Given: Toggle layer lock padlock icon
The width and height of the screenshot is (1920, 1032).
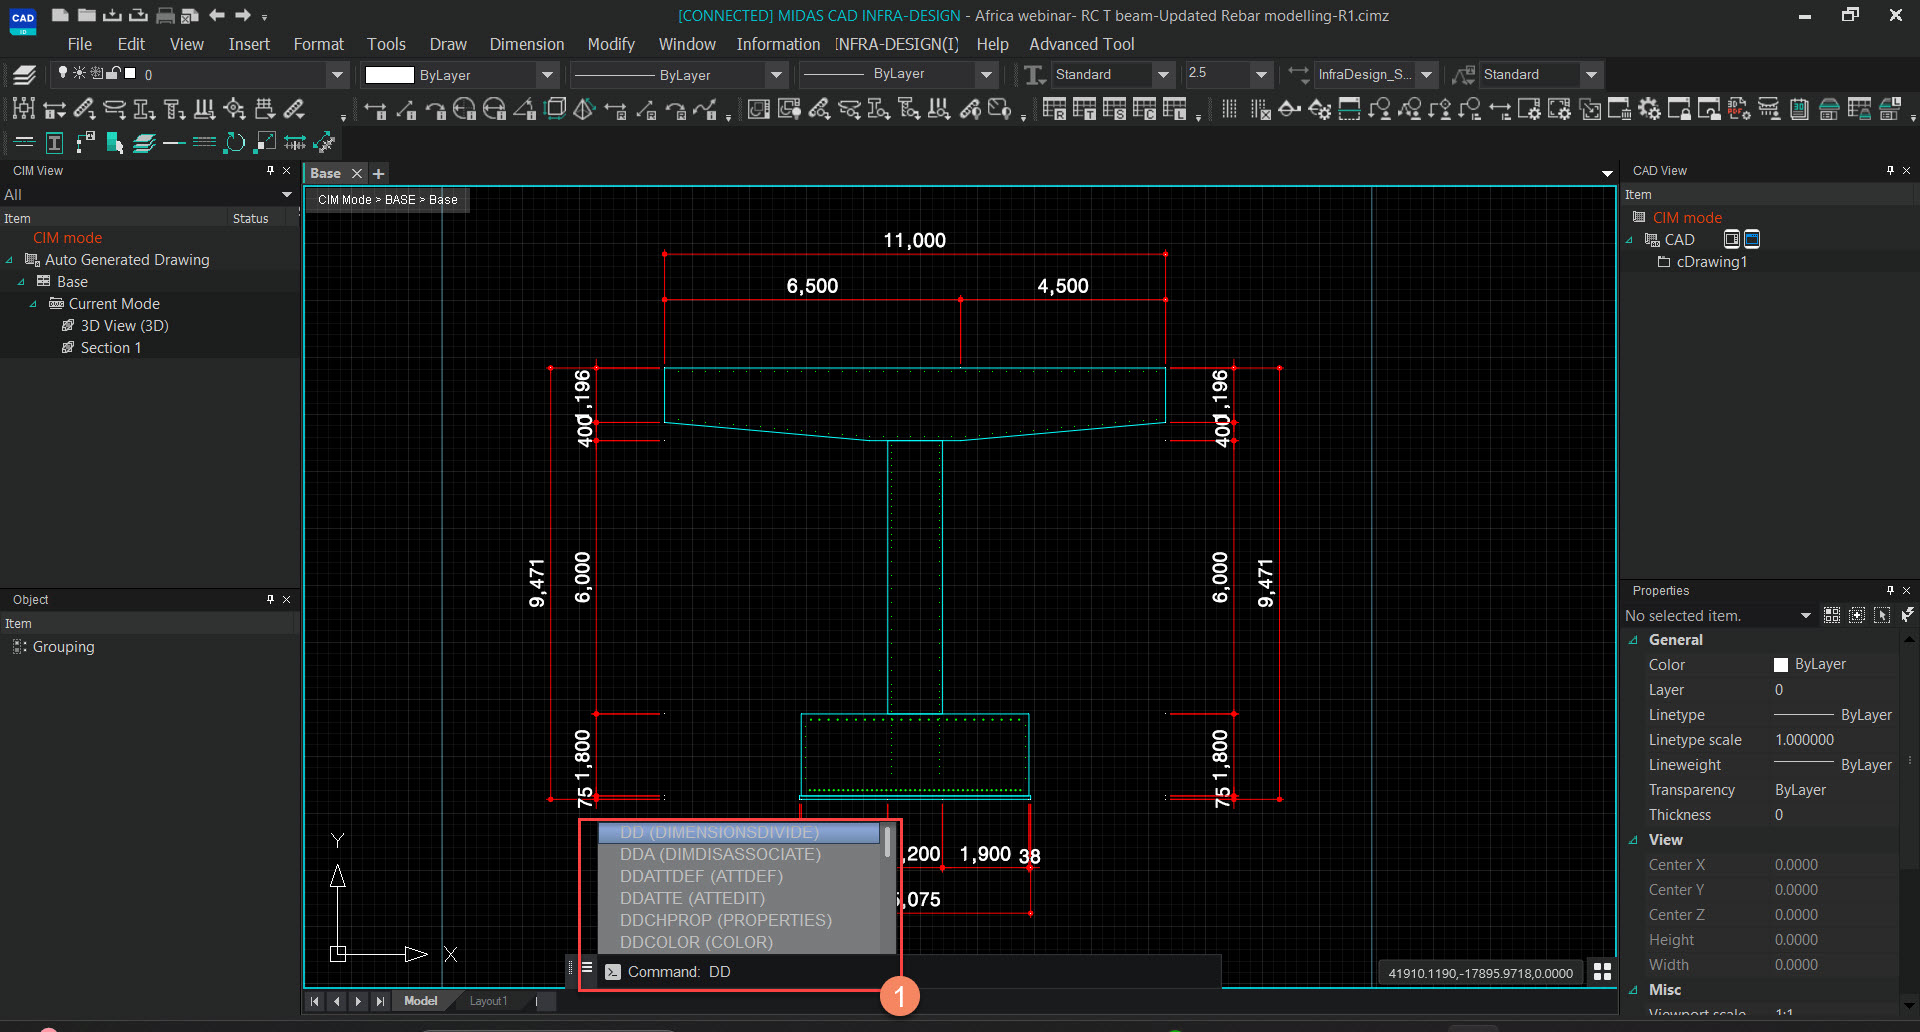Looking at the screenshot, I should point(113,73).
